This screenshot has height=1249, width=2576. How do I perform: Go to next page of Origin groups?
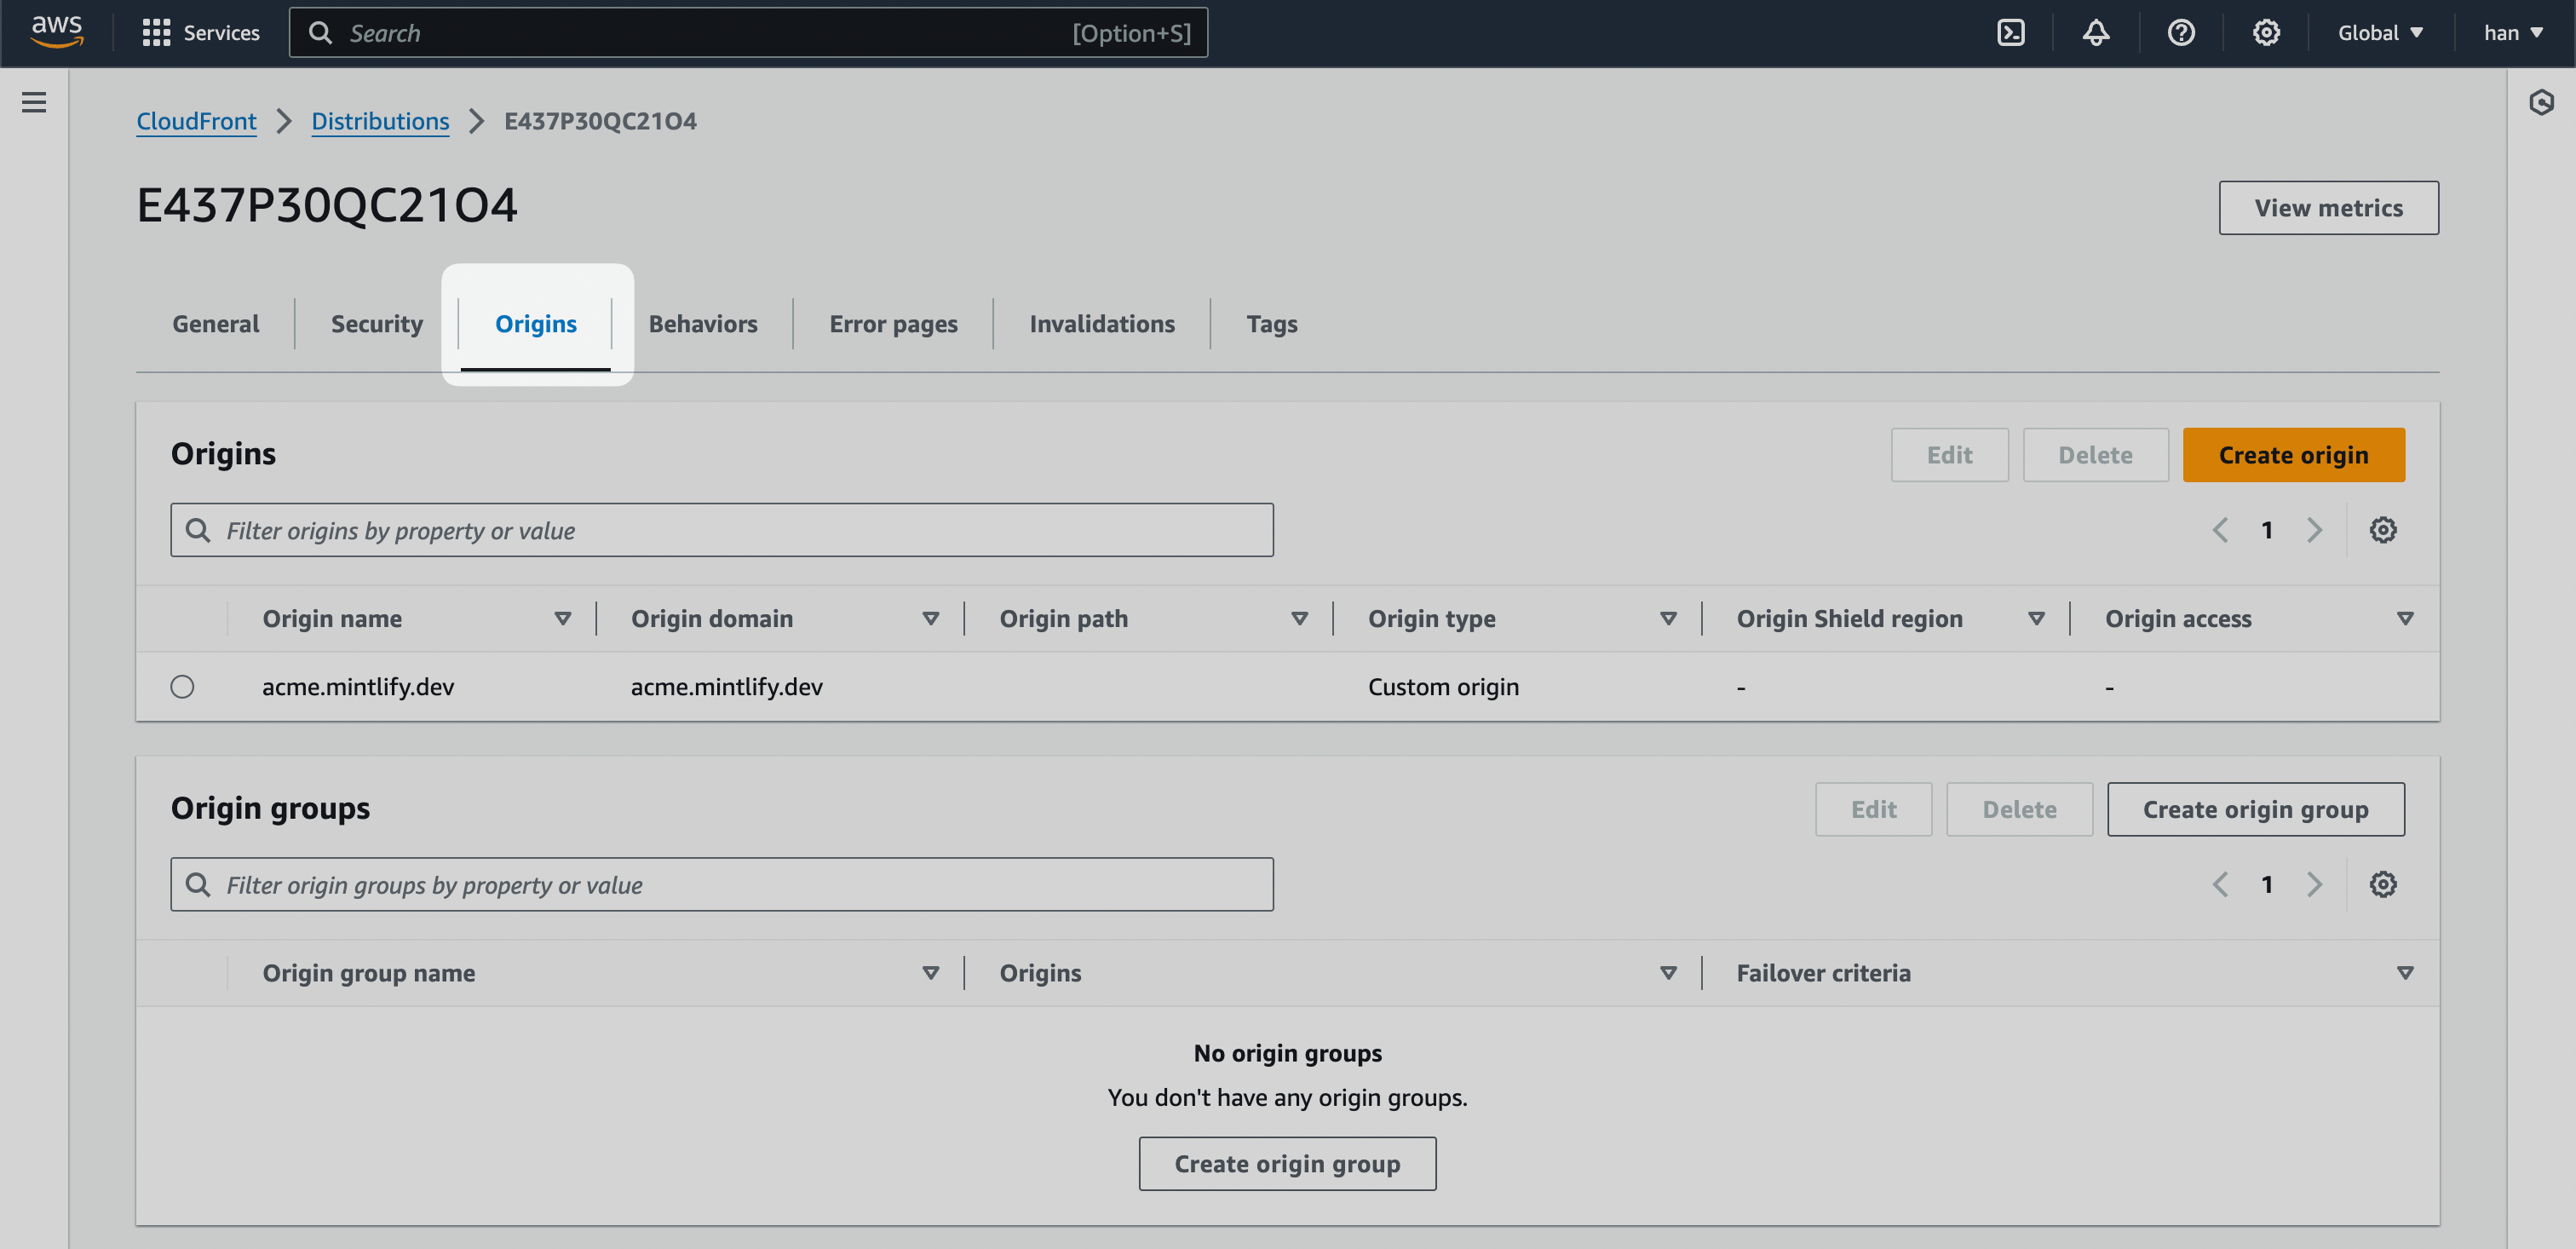tap(2314, 884)
